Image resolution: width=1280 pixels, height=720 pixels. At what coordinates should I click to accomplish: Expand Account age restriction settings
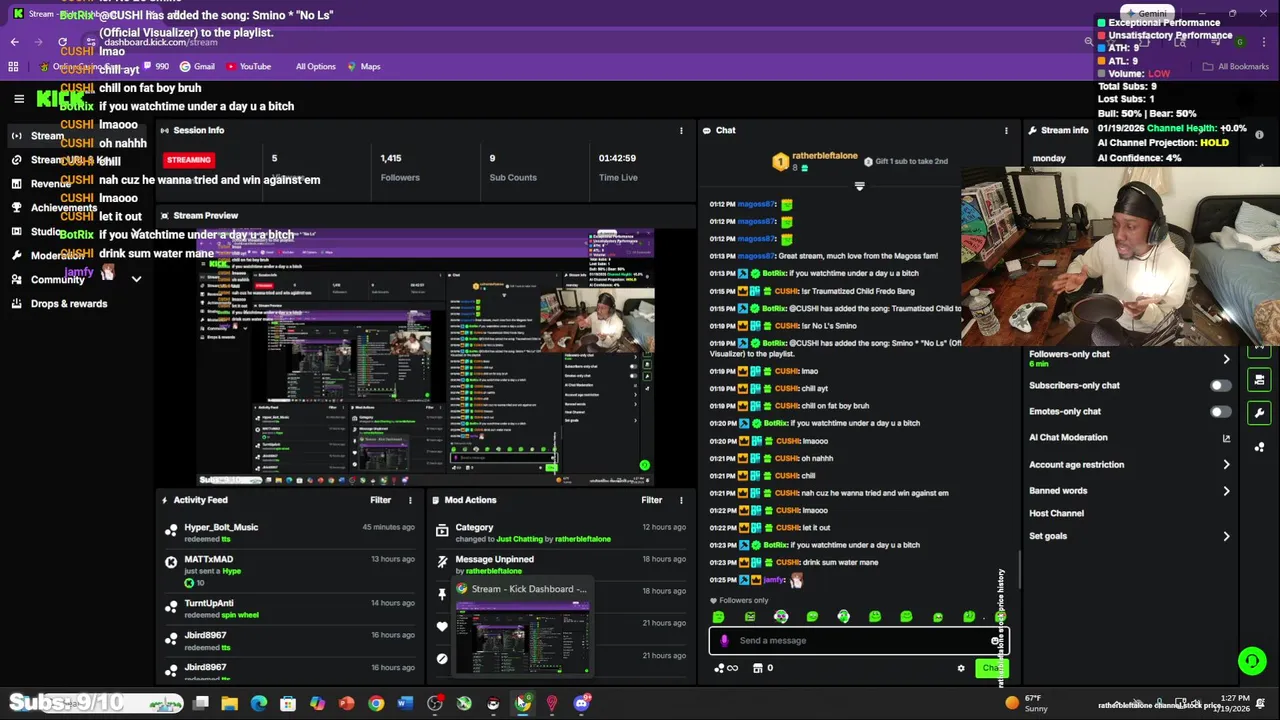point(1226,465)
